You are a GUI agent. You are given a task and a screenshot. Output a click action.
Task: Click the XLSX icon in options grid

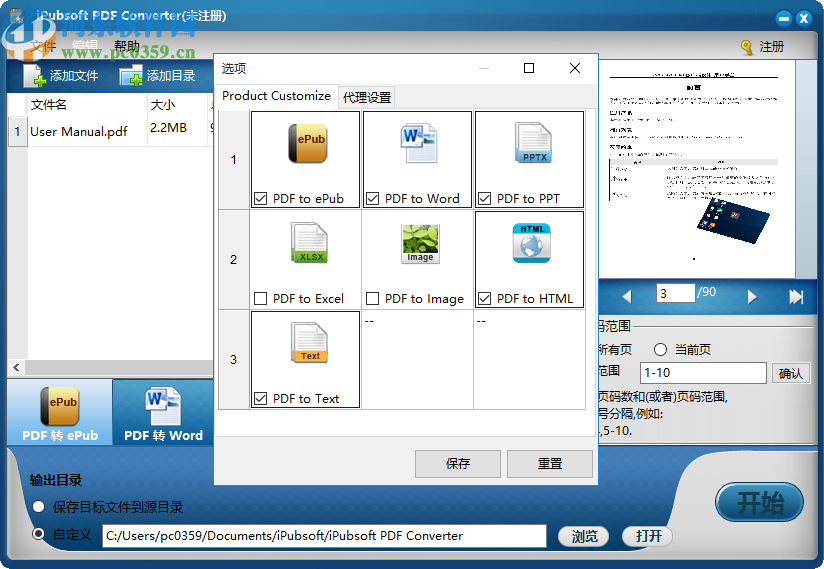coord(310,243)
